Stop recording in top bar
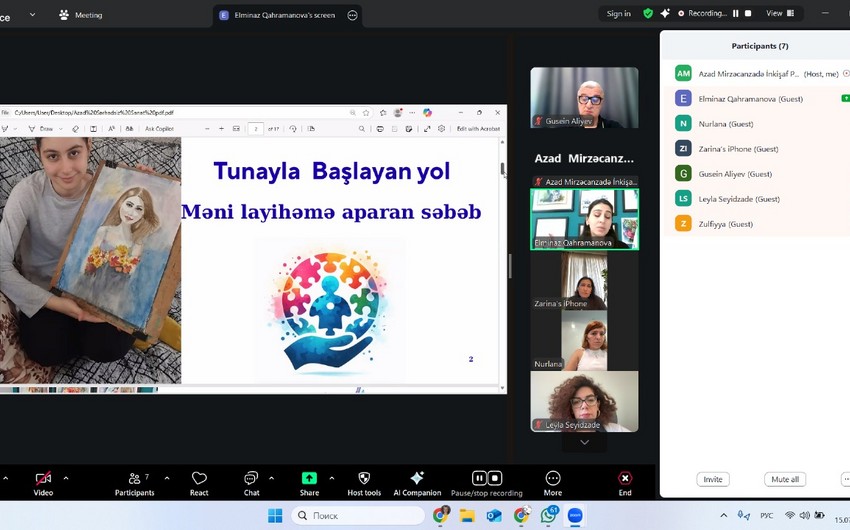 (x=748, y=14)
